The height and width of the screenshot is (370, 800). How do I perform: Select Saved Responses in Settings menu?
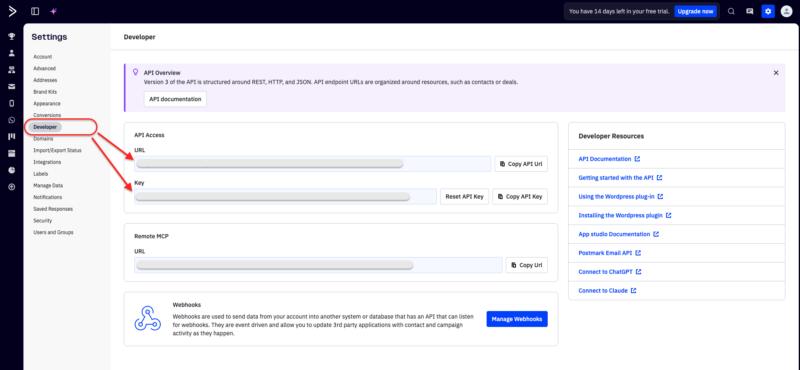click(53, 209)
